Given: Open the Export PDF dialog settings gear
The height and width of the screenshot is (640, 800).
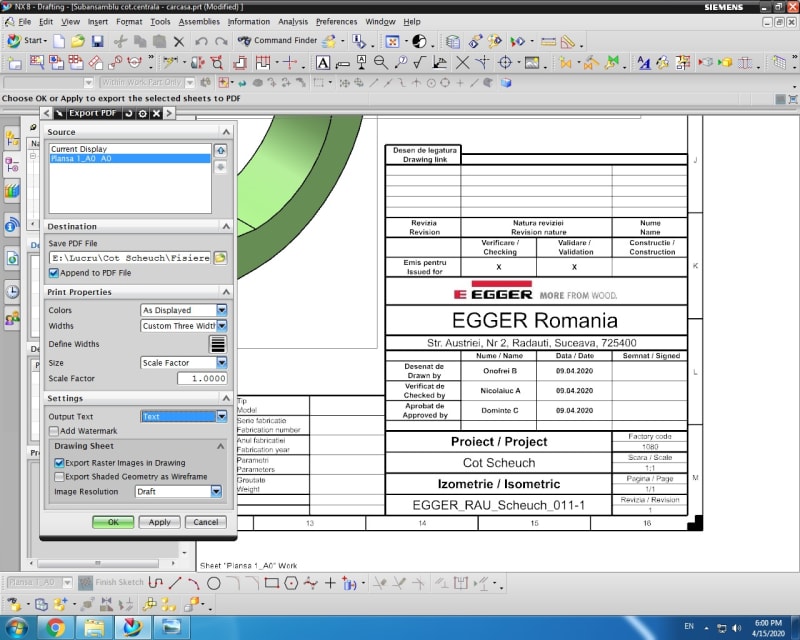Looking at the screenshot, I should [x=142, y=113].
